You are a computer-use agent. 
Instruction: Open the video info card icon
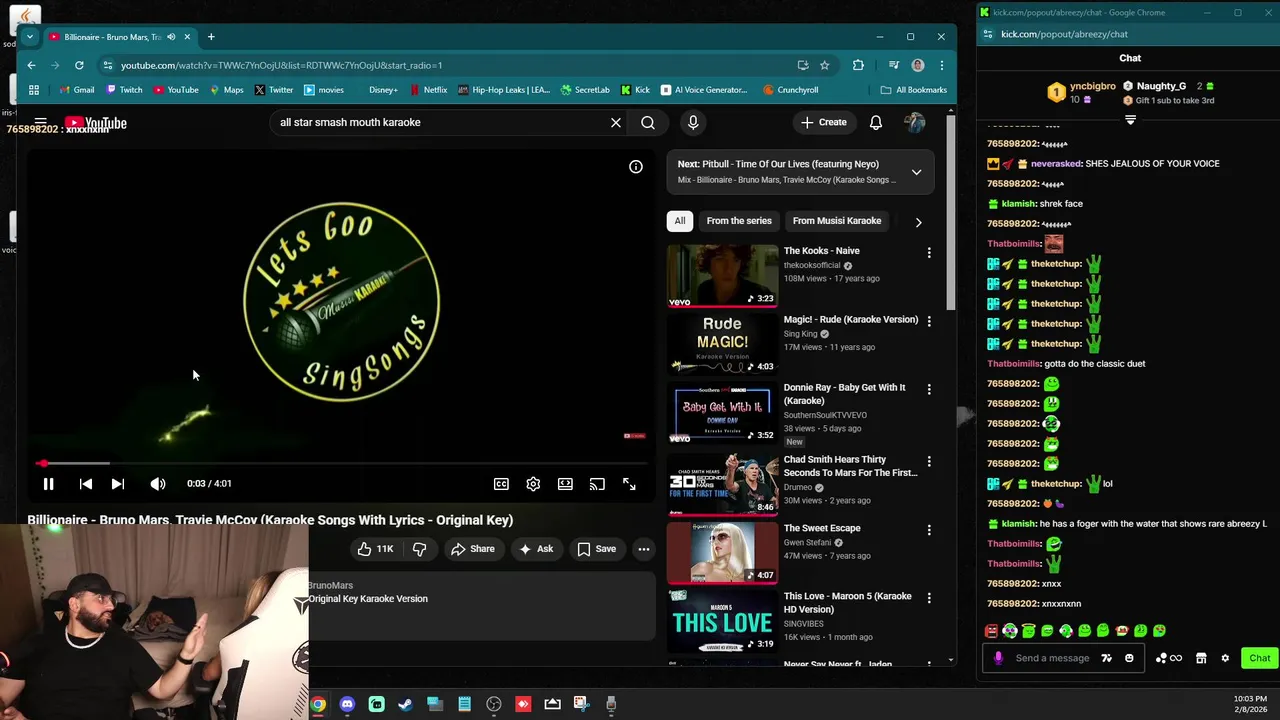[636, 167]
